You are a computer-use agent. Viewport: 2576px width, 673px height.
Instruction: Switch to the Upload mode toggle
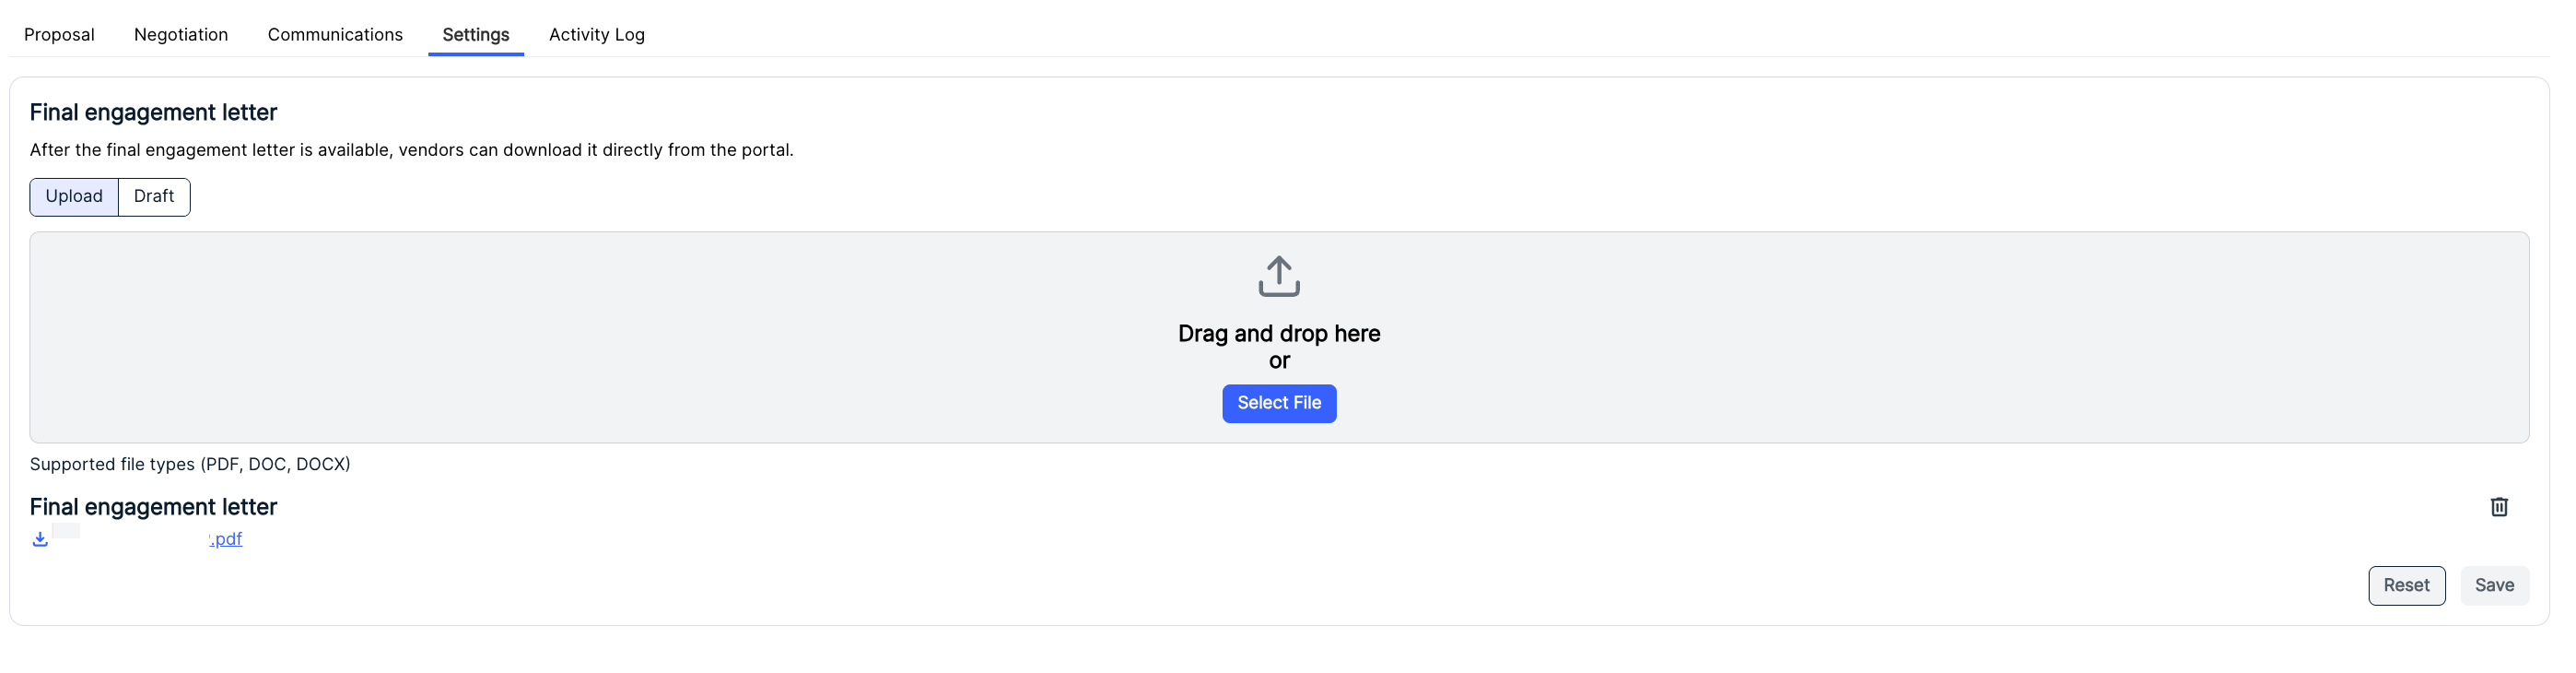(74, 196)
